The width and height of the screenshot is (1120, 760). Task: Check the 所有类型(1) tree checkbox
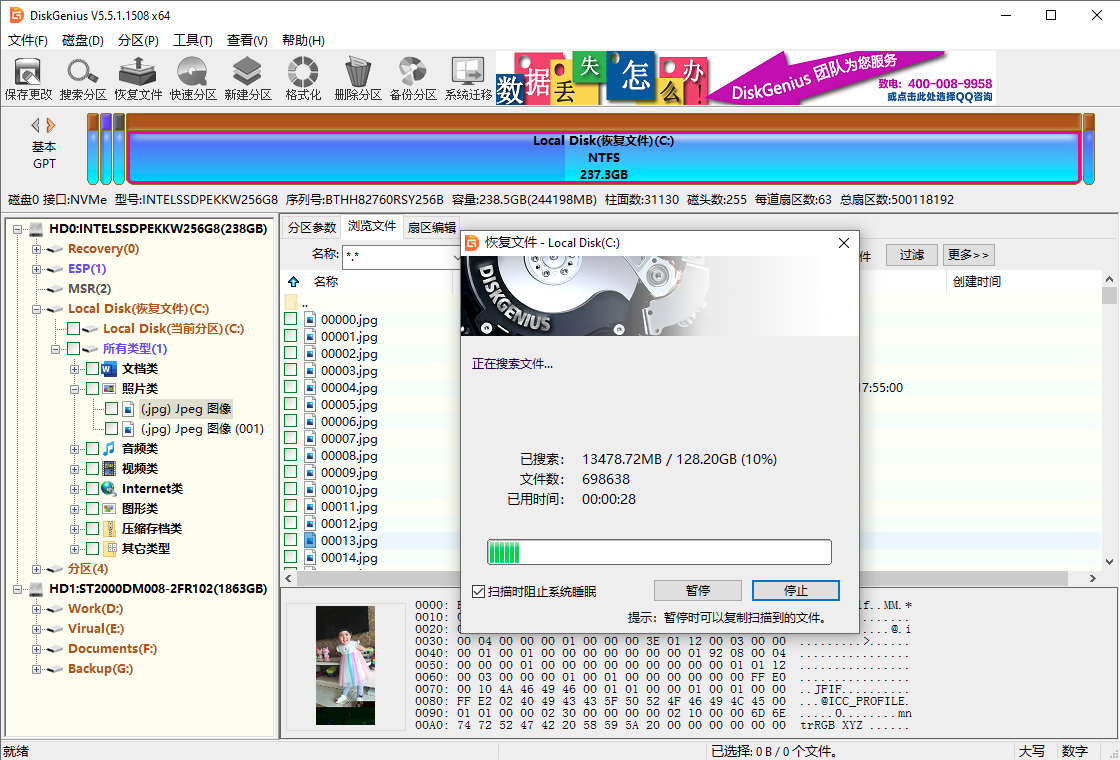click(x=74, y=349)
